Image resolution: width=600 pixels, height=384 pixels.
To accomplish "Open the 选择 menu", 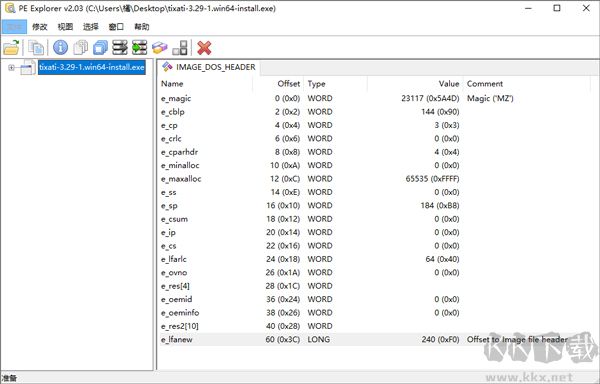I will (91, 27).
